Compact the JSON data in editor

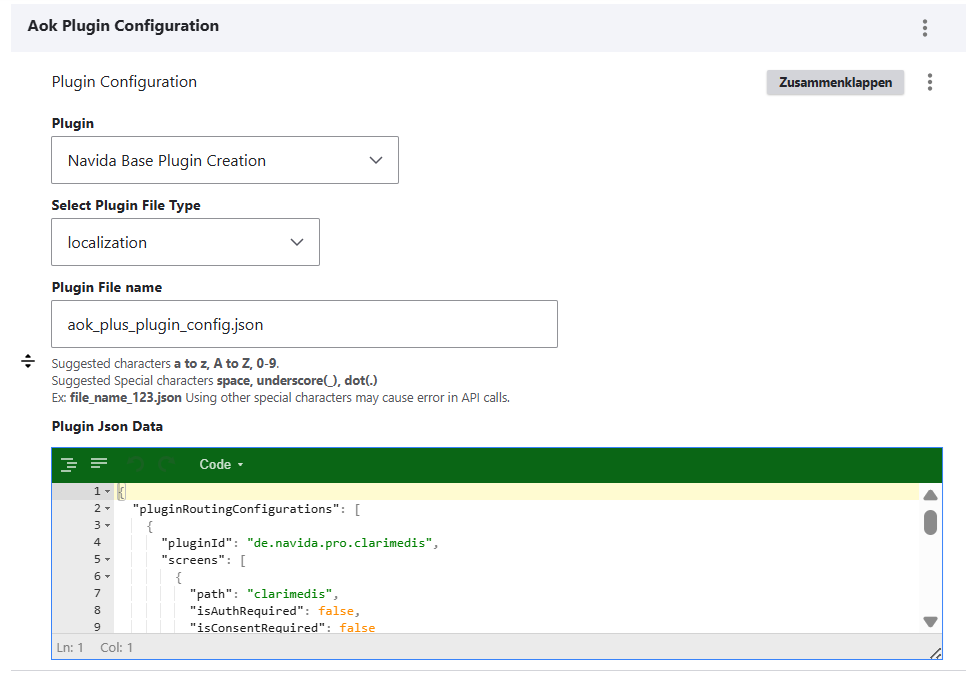pos(99,464)
